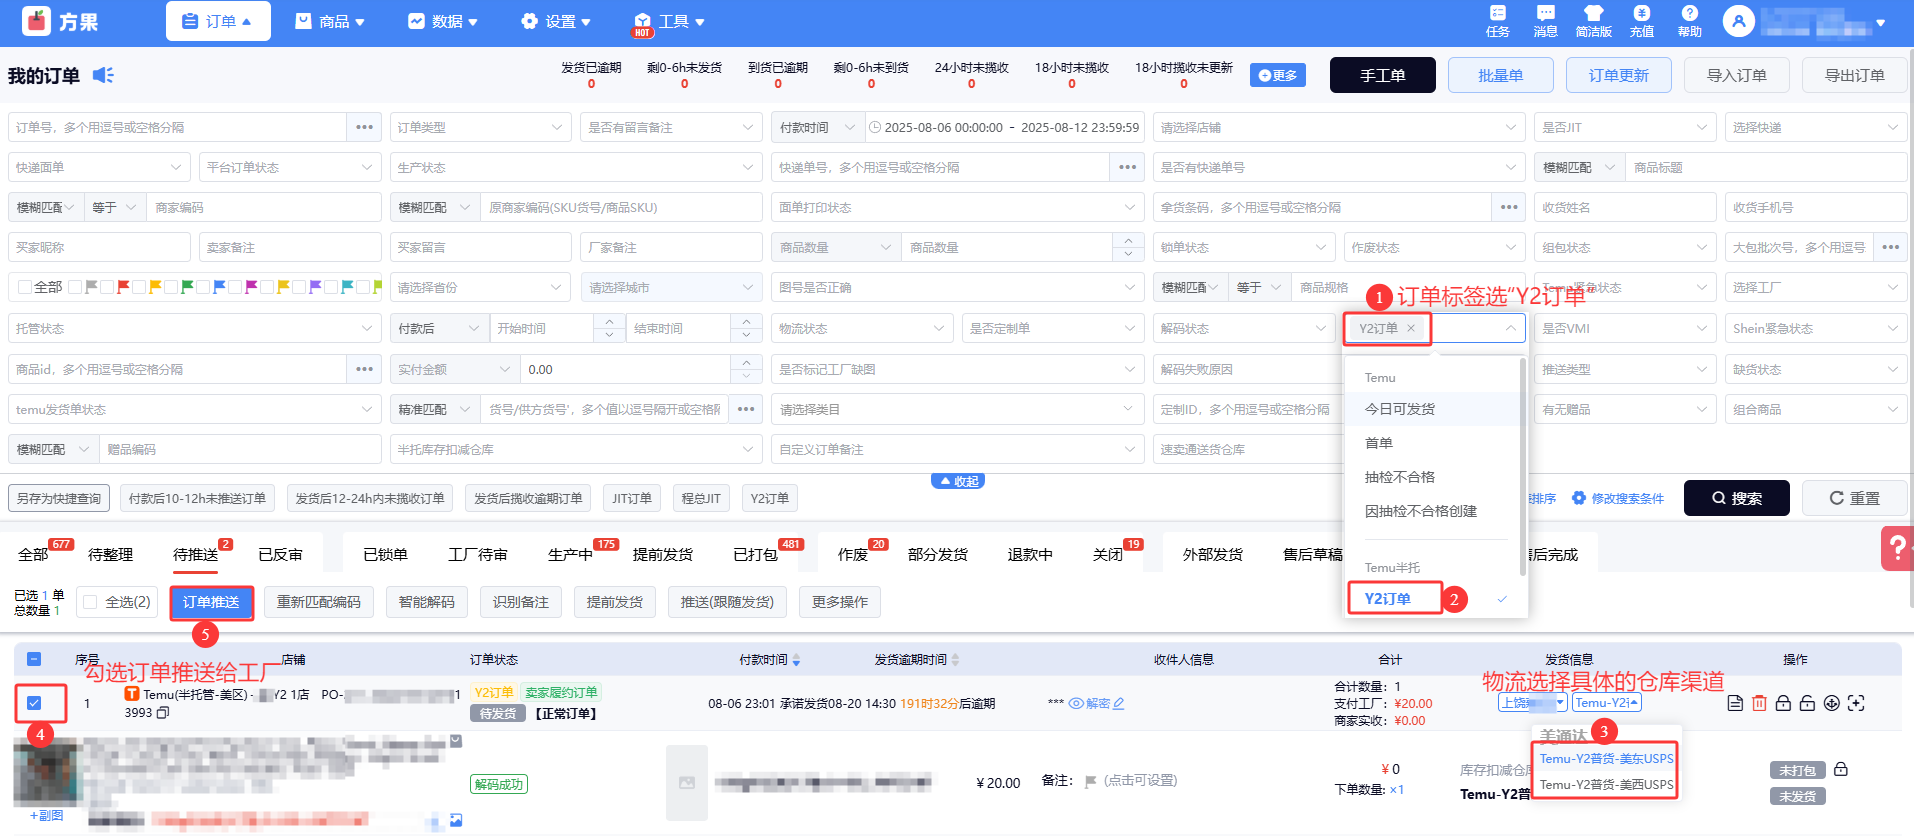Click the order detail document icon in 操作 column
This screenshot has width=1914, height=836.
coord(1735,703)
